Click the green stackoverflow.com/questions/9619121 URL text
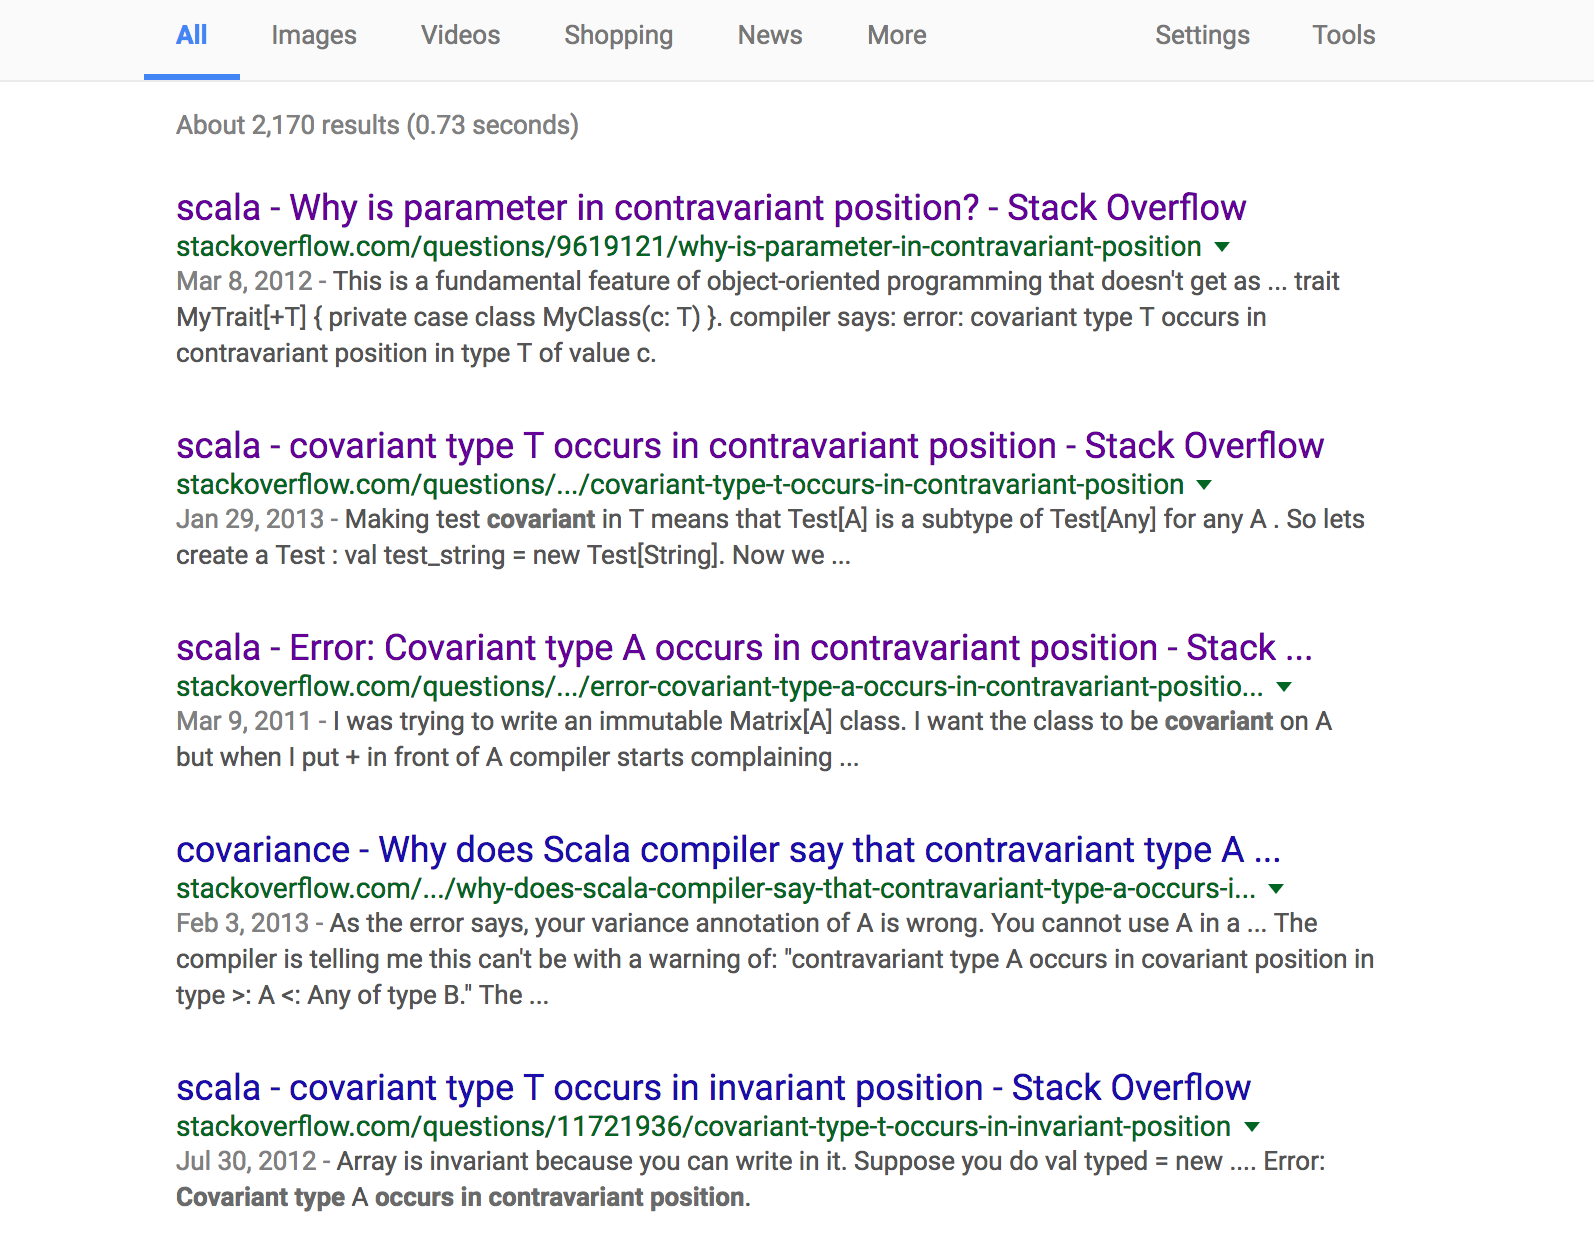 pyautogui.click(x=689, y=247)
